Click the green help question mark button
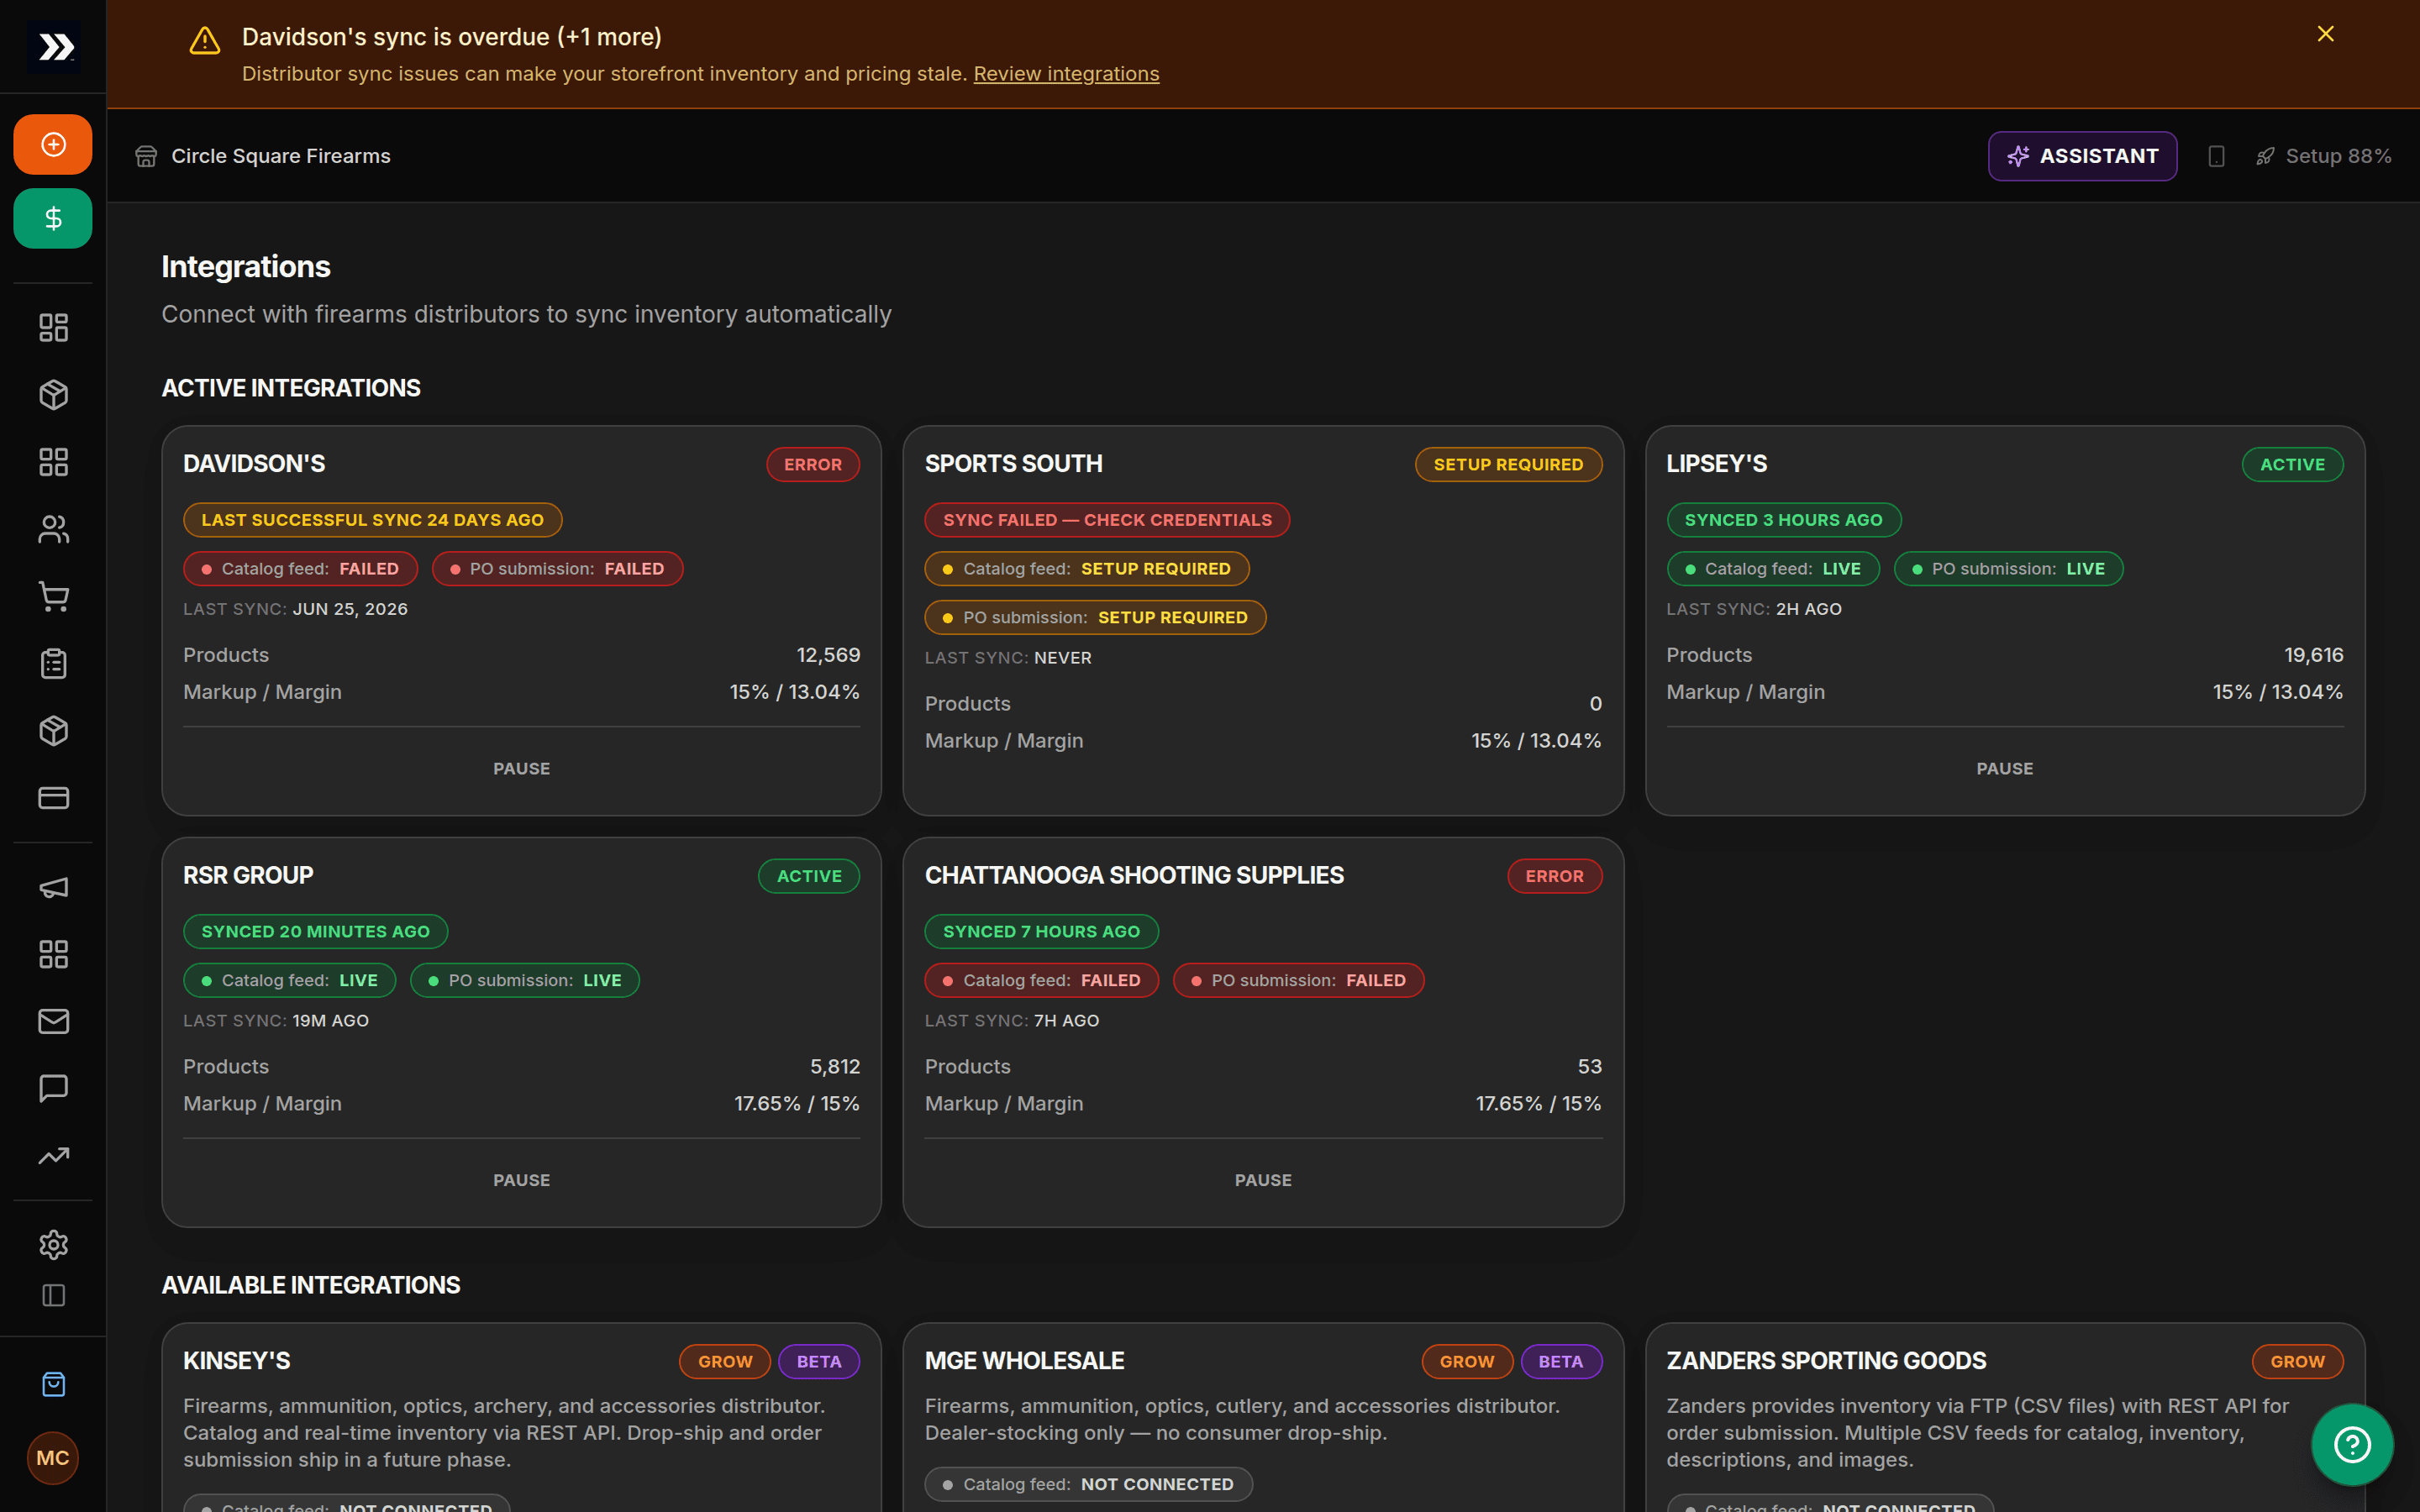The height and width of the screenshot is (1512, 2420). click(x=2352, y=1444)
